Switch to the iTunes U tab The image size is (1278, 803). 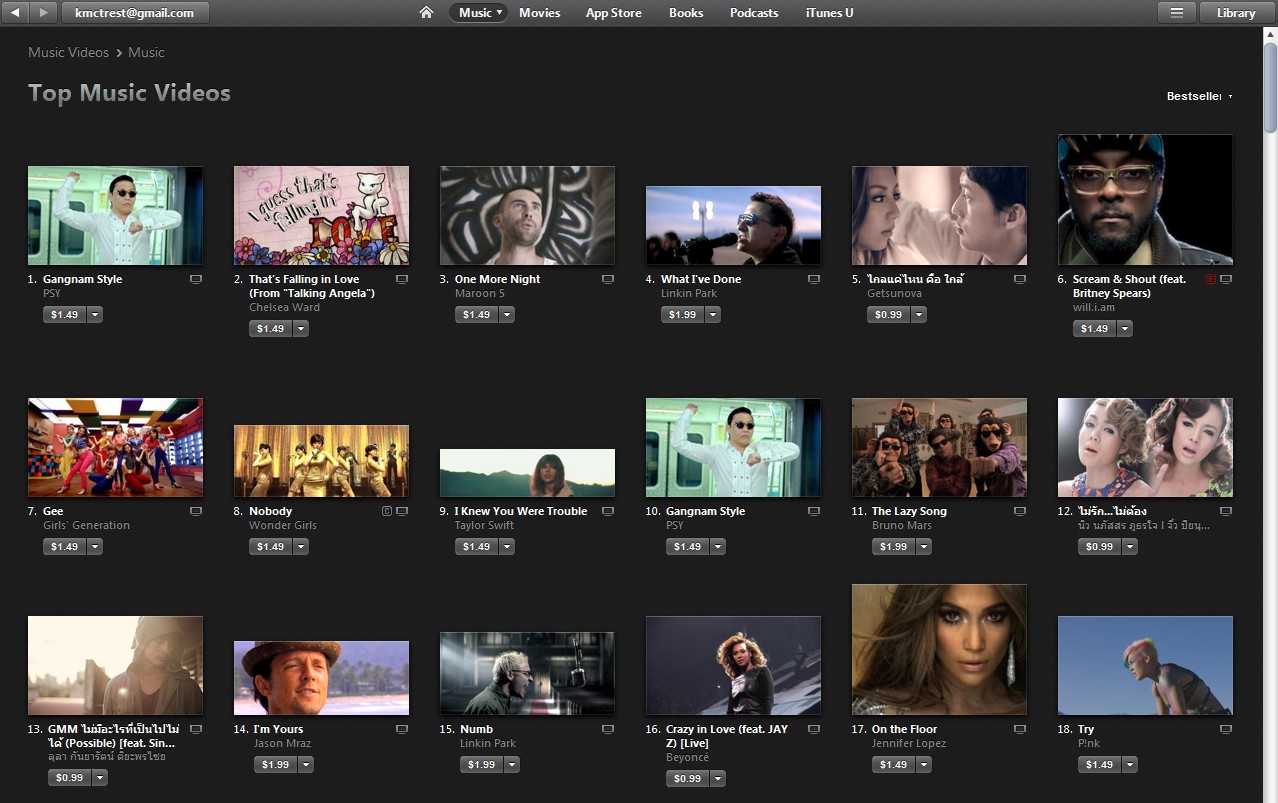pos(830,13)
